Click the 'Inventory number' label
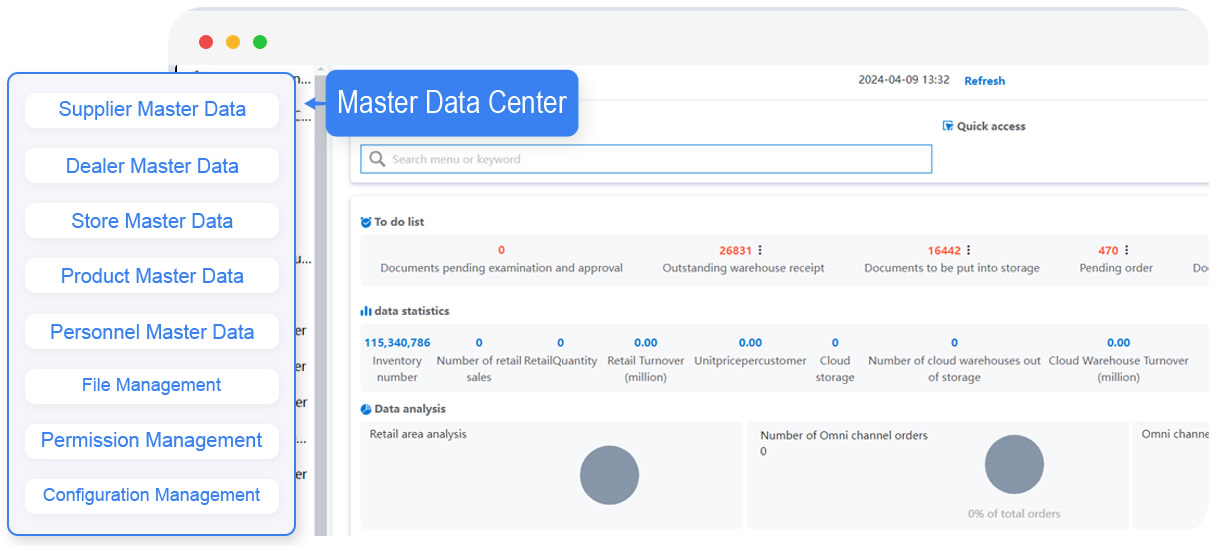This screenshot has height=546, width=1220. [397, 369]
